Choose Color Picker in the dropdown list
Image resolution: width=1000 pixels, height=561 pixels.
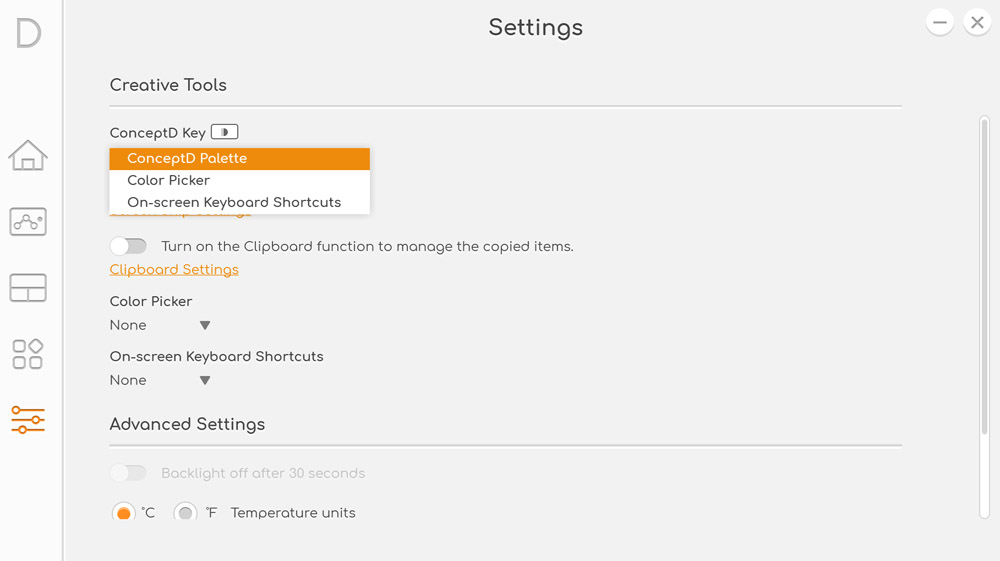[240, 180]
